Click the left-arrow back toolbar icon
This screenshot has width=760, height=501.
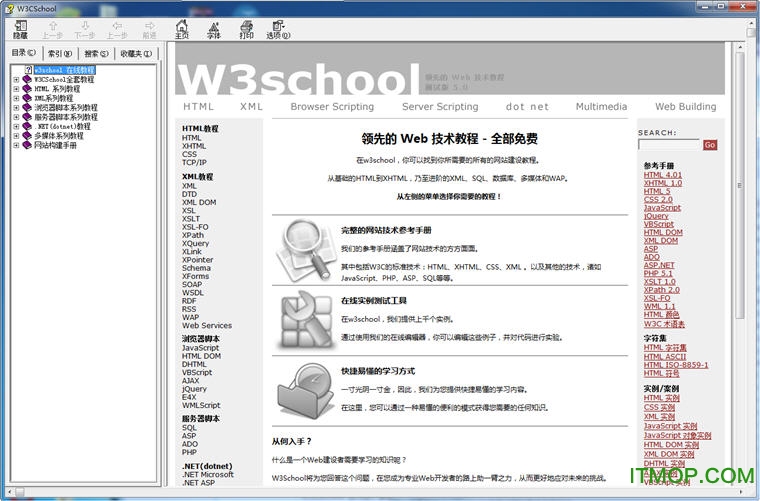coord(117,29)
